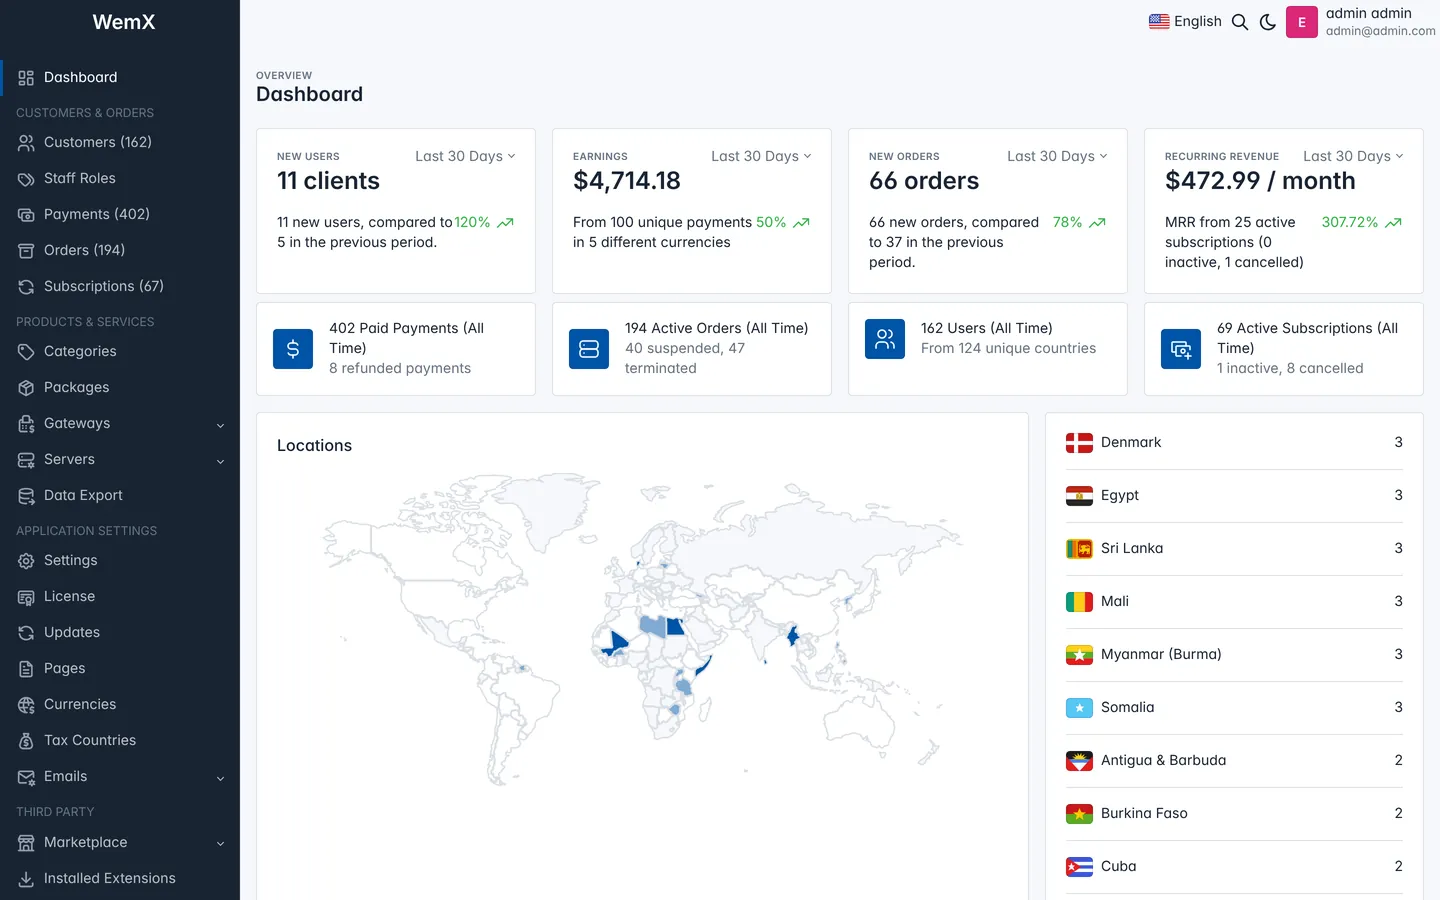Open Recurring Revenue Last 30 Days dropdown
Viewport: 1440px width, 900px height.
click(1353, 156)
